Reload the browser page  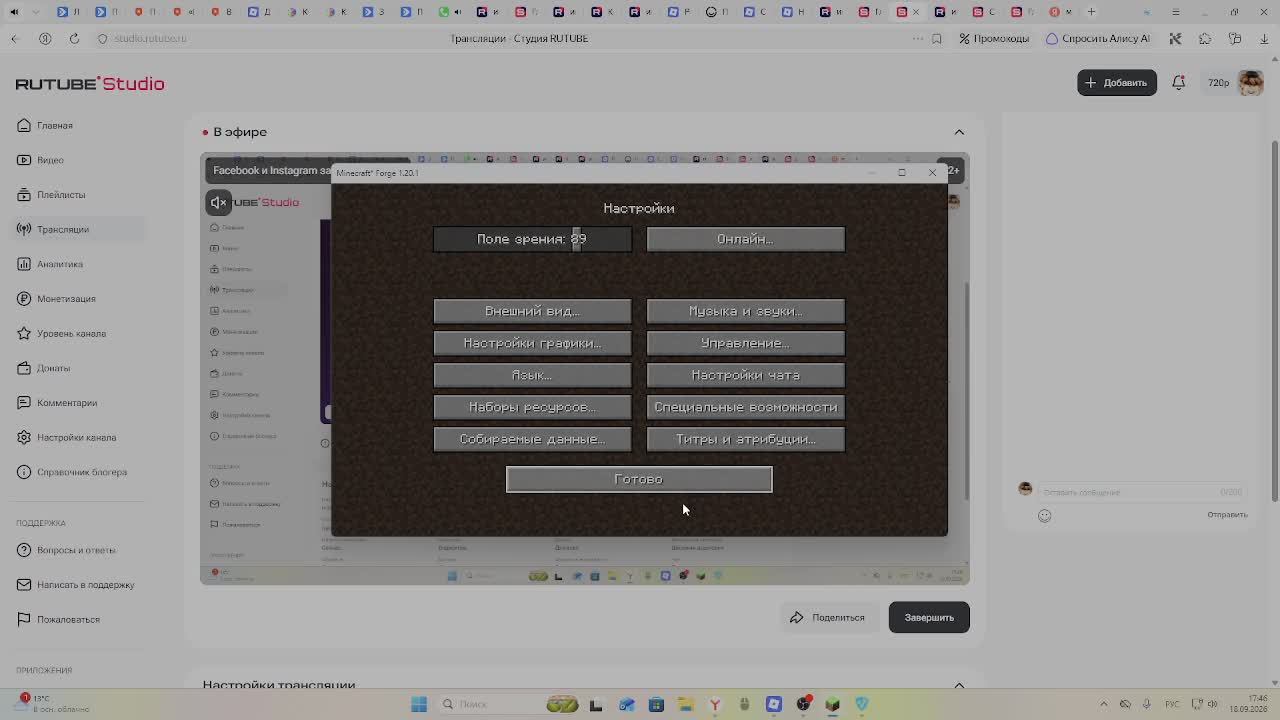[x=74, y=38]
